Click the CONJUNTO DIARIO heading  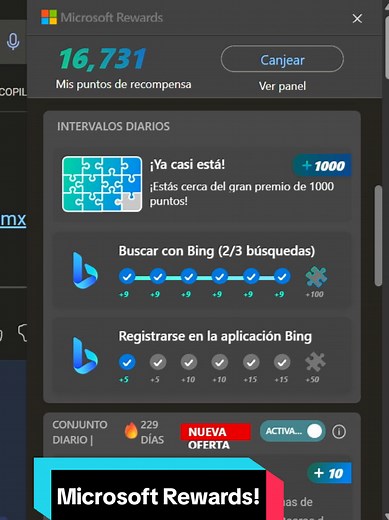click(80, 432)
